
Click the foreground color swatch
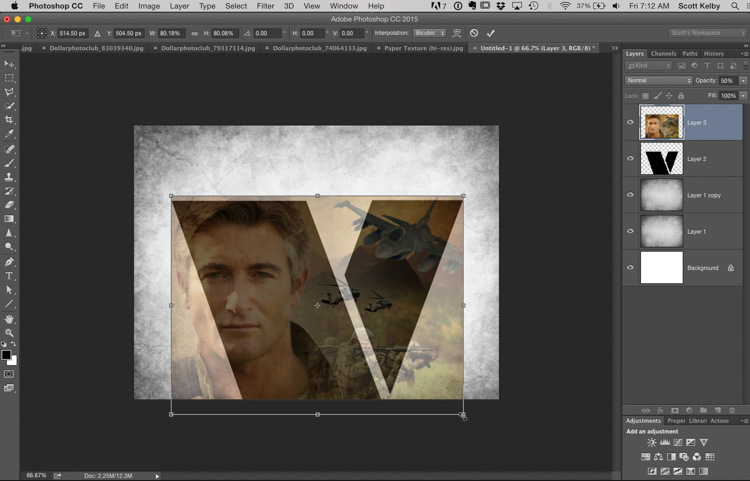6,355
